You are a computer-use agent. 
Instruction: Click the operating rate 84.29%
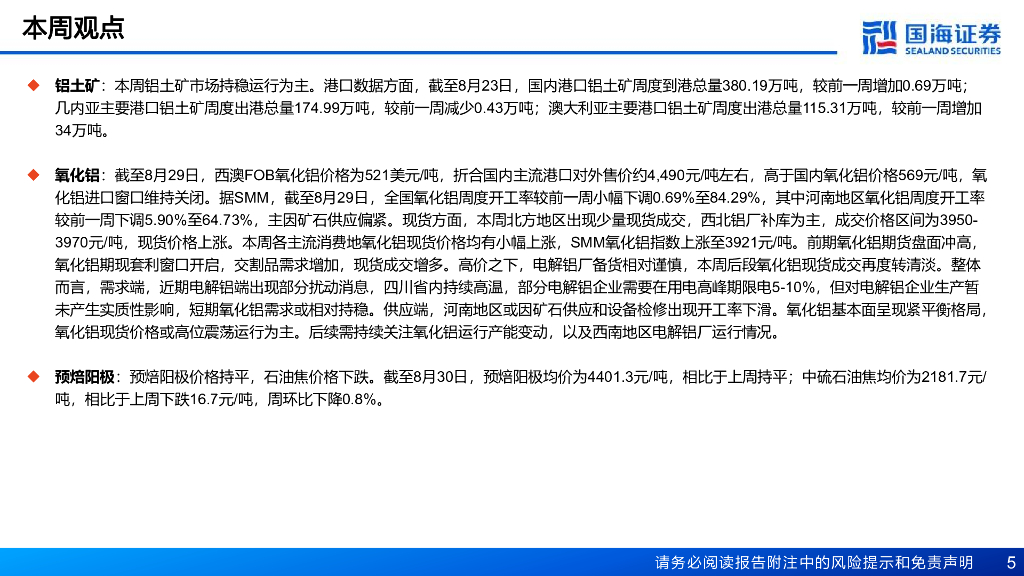coord(735,197)
